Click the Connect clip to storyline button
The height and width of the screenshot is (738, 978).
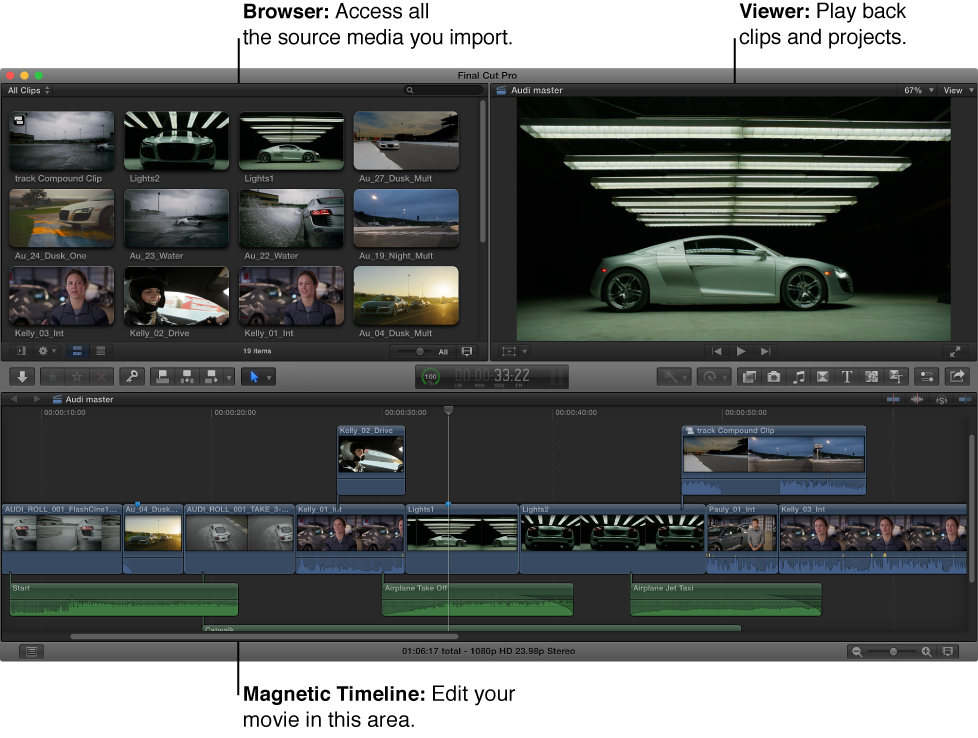[x=163, y=377]
